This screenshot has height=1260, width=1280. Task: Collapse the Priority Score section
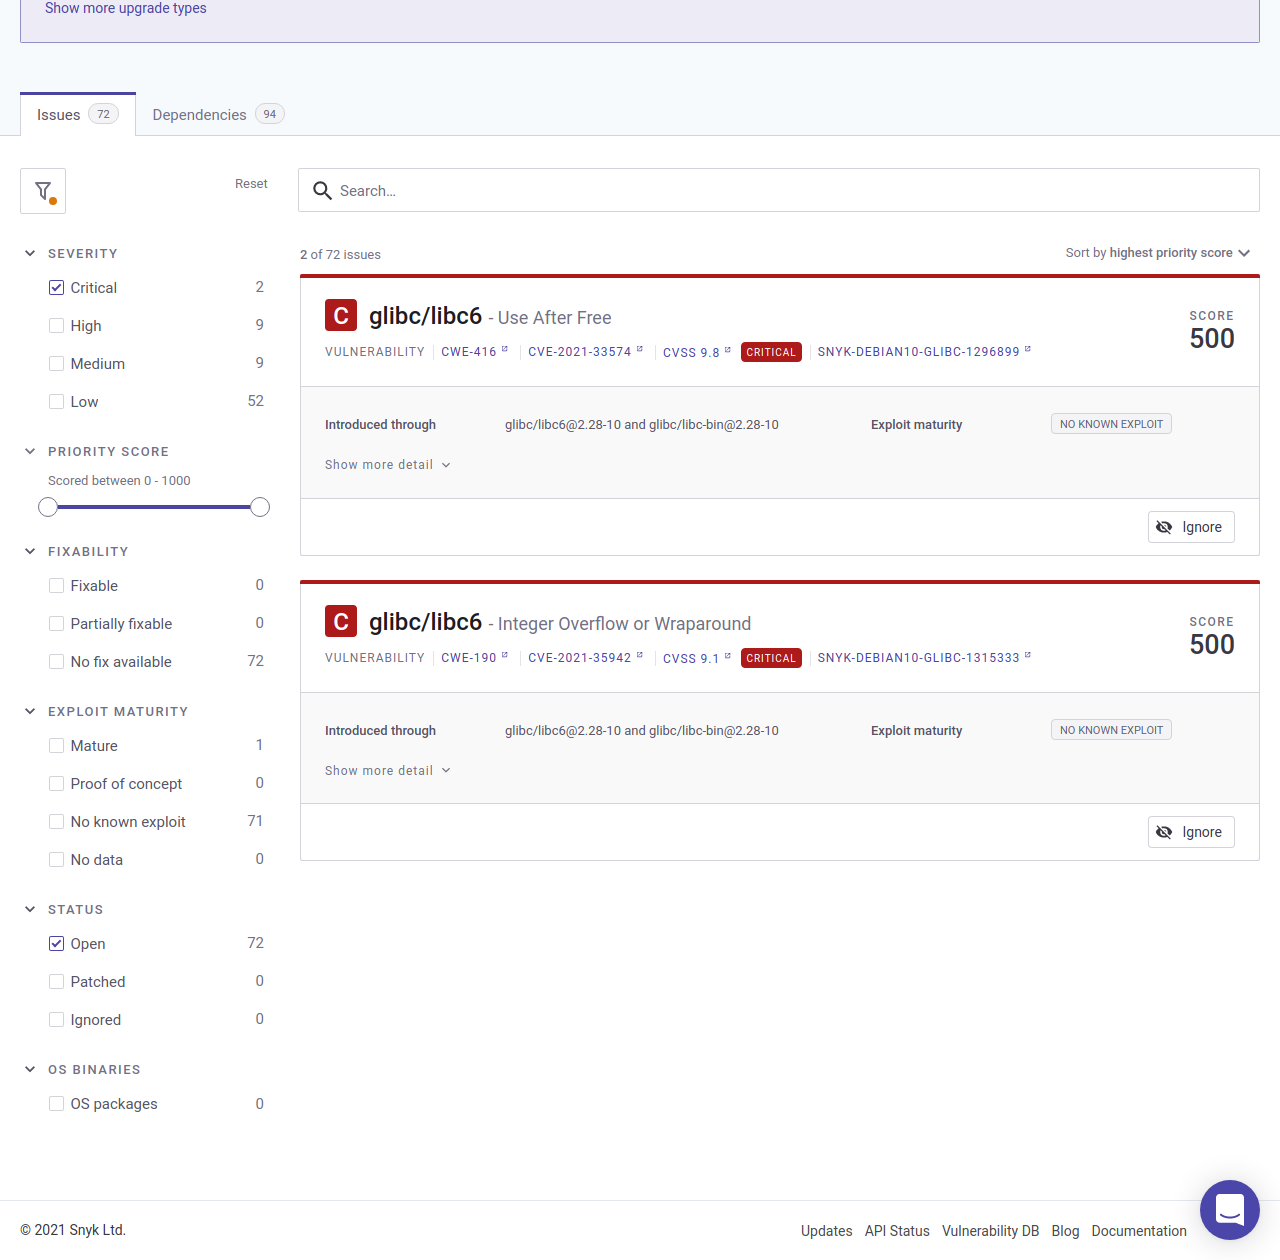click(30, 452)
